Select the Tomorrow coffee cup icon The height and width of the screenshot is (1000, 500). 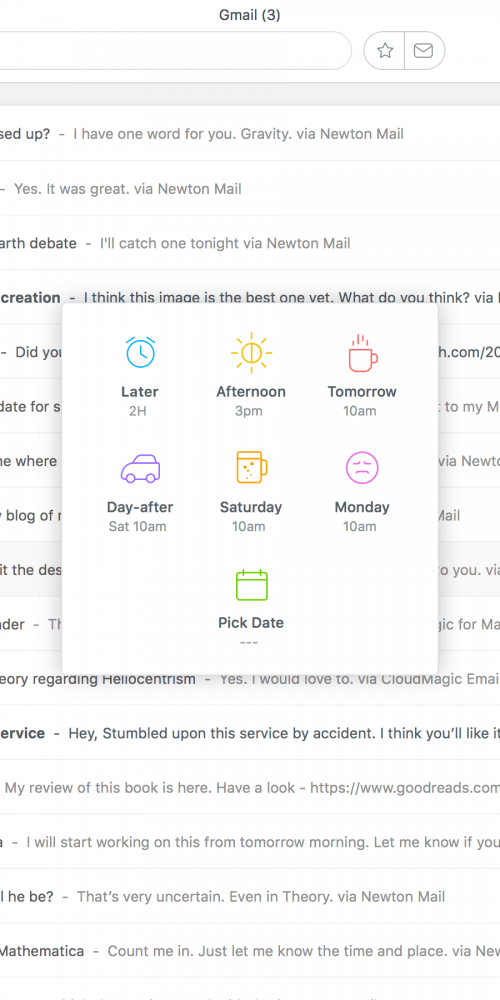coord(362,353)
